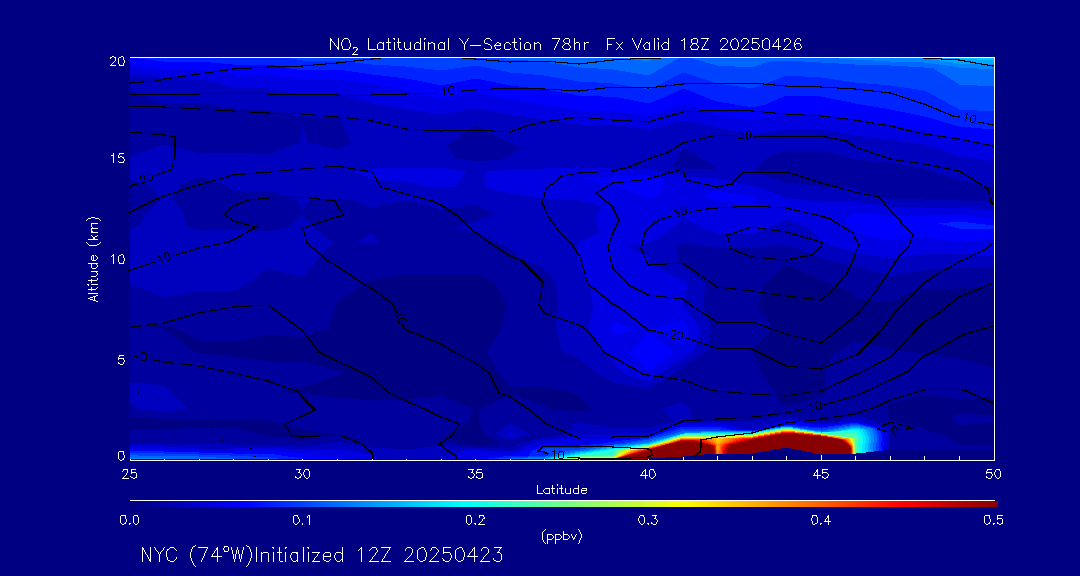Select the "Altitude (km)" y-axis label
1080x576 pixels.
92,259
